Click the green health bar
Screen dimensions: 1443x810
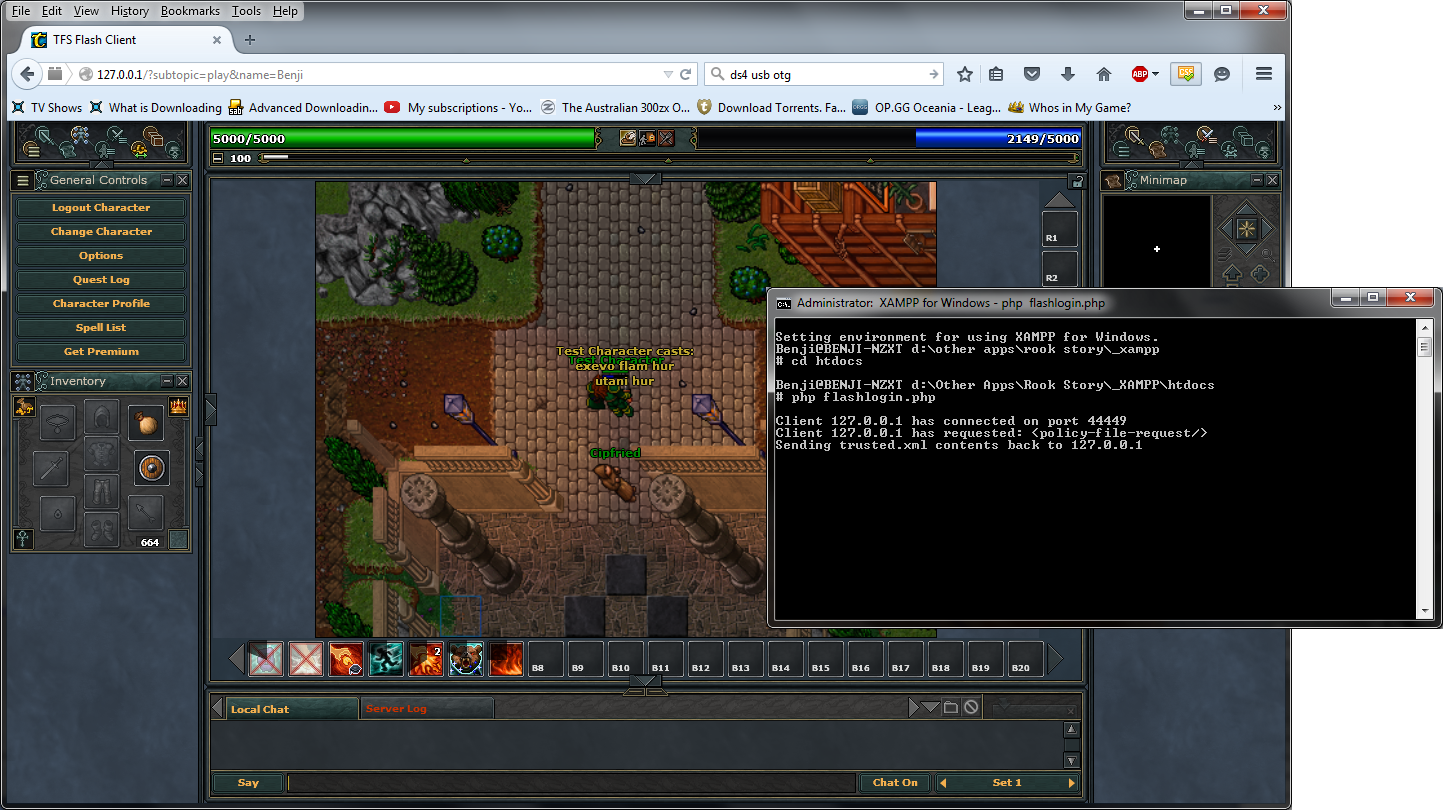click(403, 139)
